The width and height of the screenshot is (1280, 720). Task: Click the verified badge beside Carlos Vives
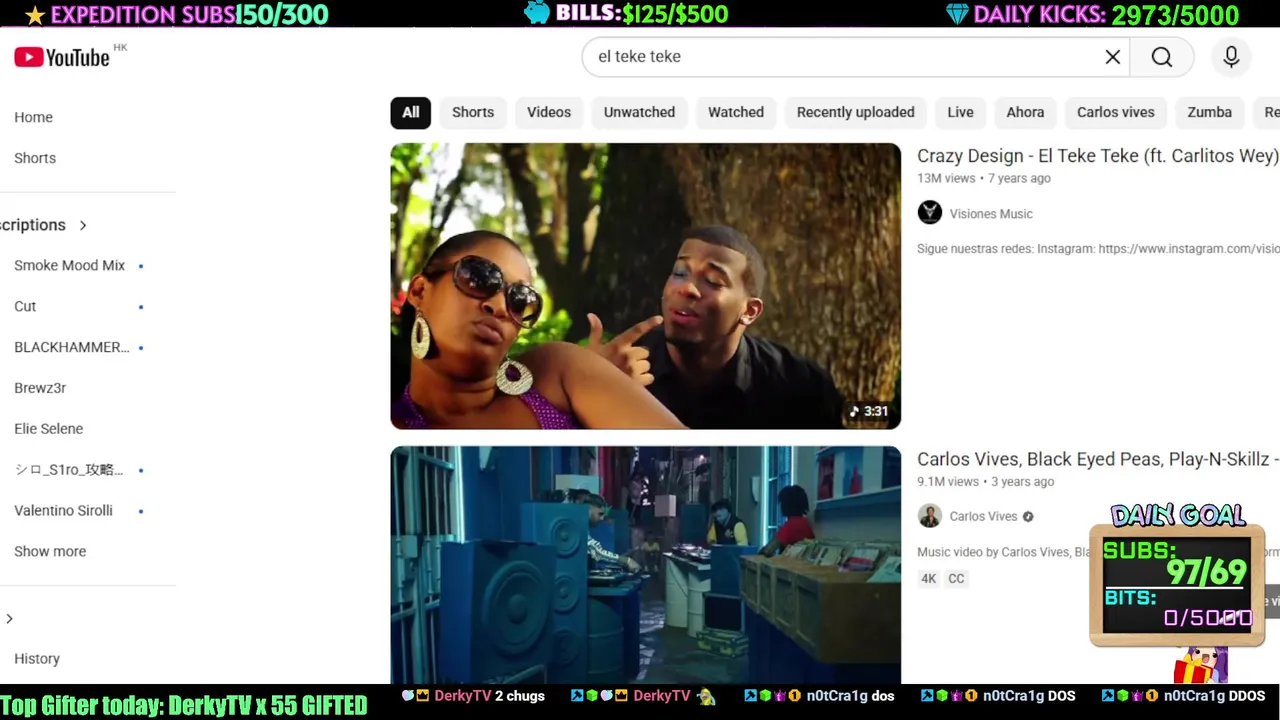click(1028, 517)
